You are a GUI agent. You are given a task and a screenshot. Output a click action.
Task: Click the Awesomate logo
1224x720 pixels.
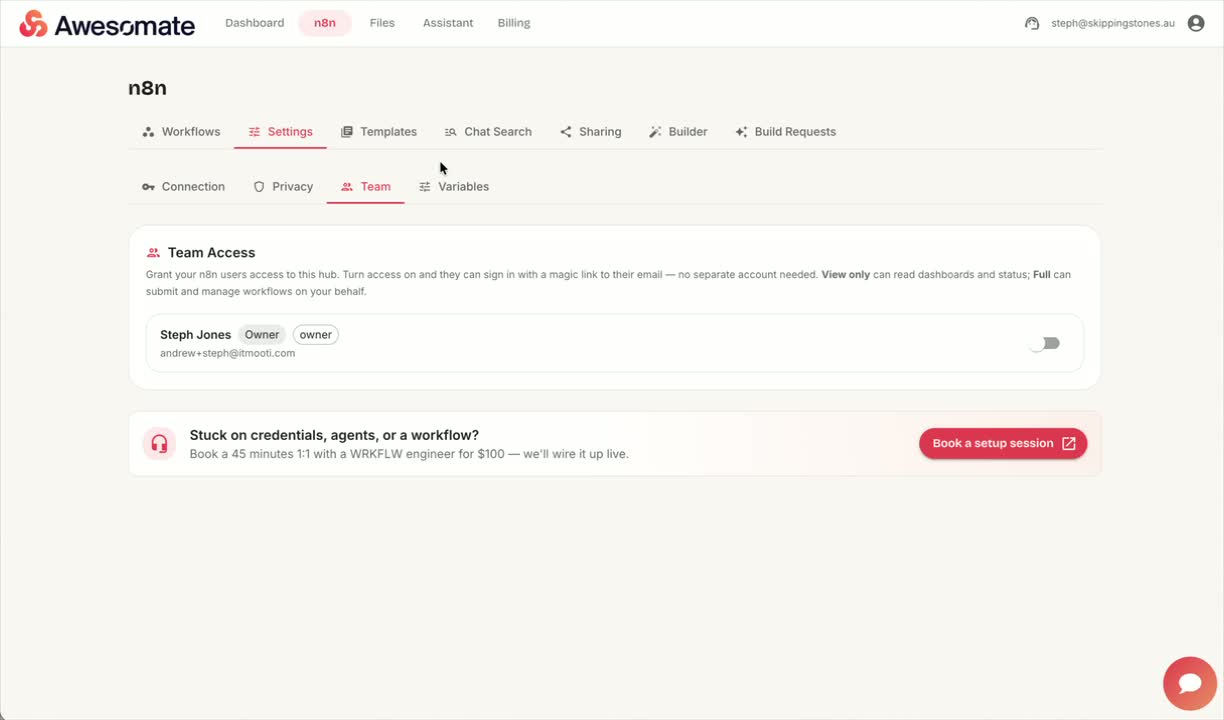point(107,24)
